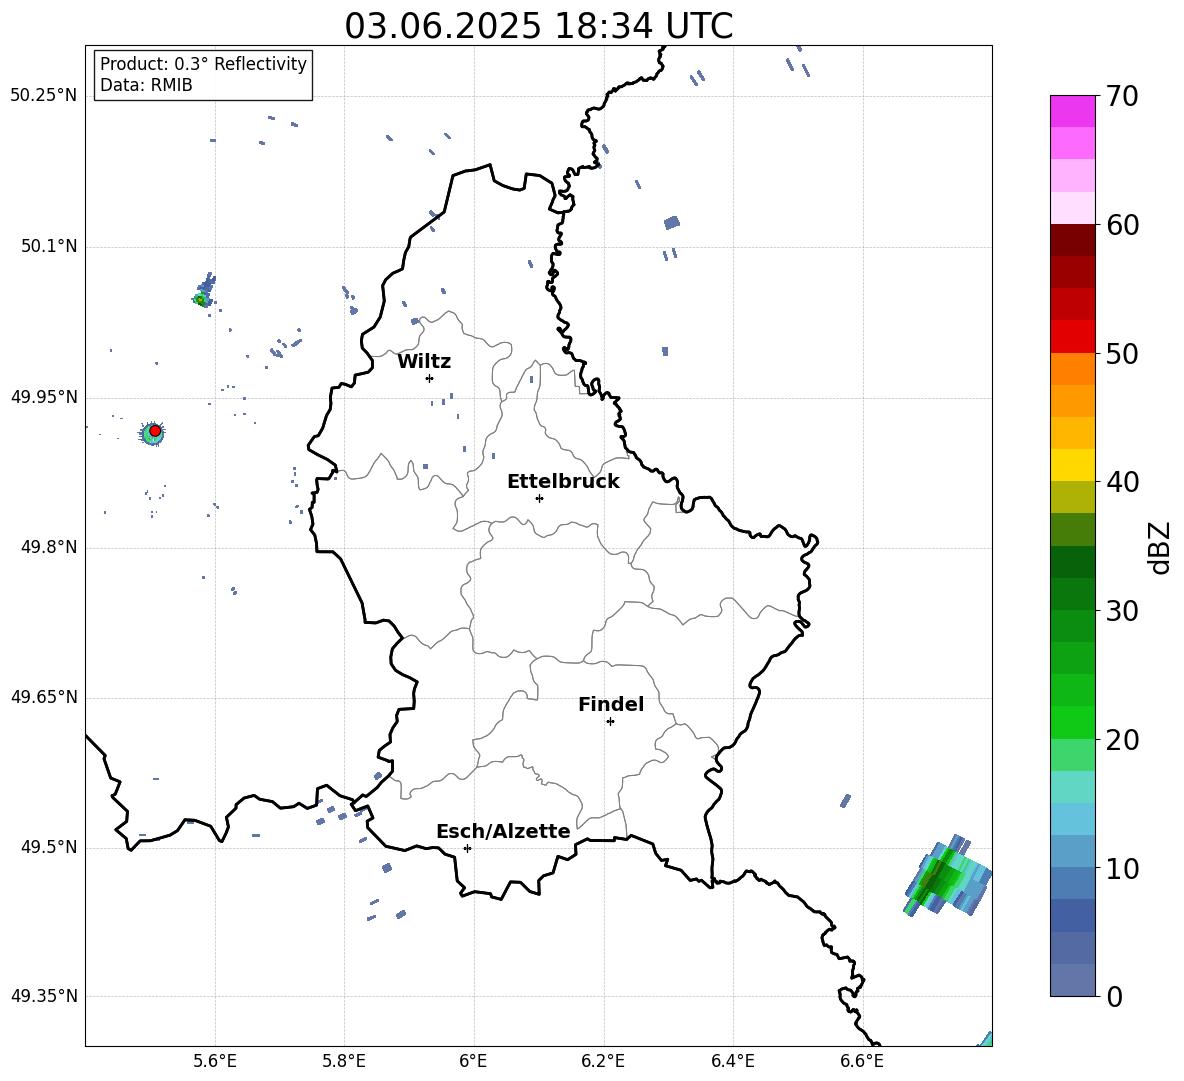Click the 'Product: 0.3° Reflectivity' legend text

point(203,64)
